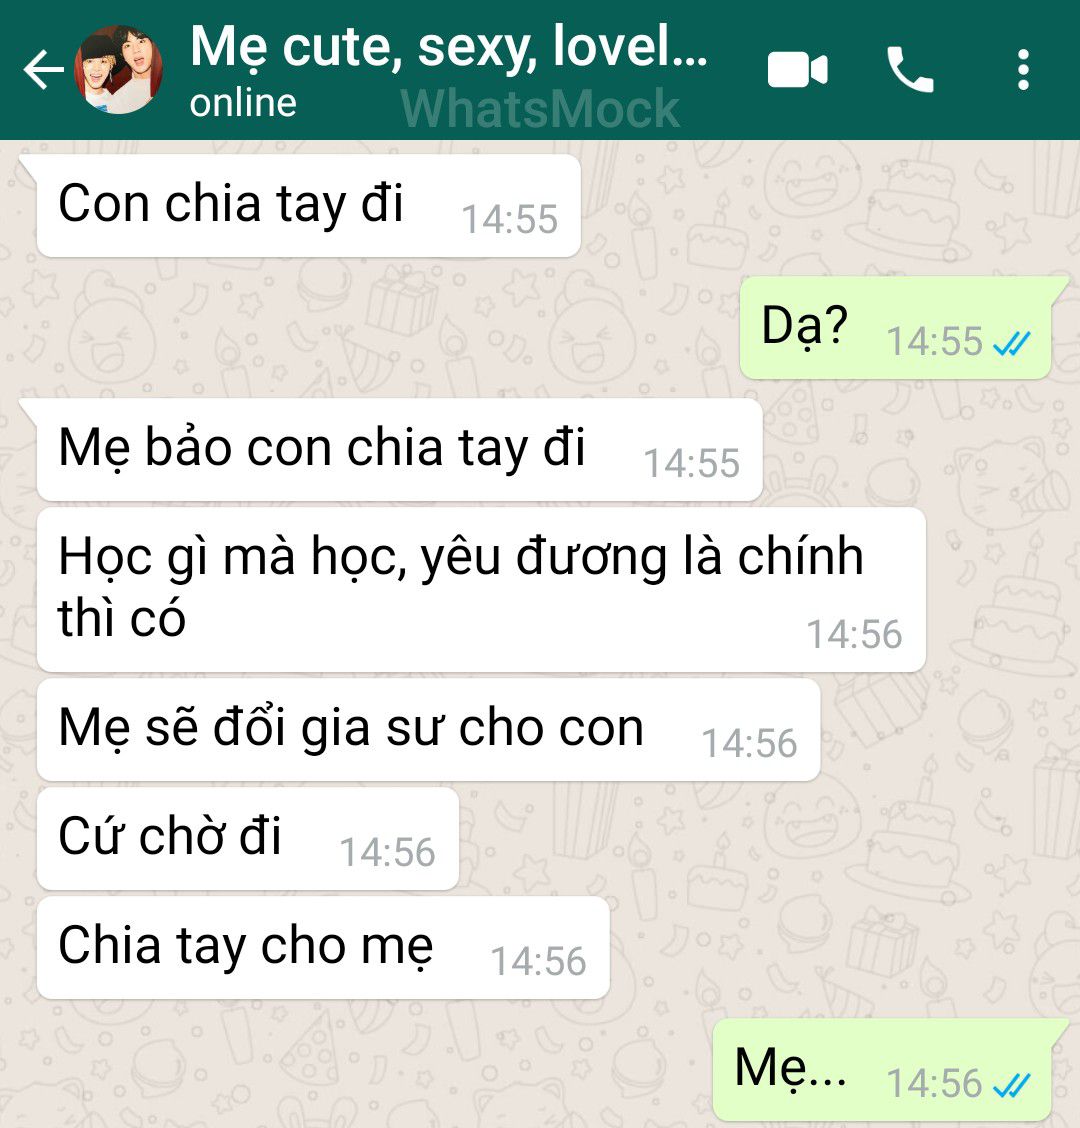Image resolution: width=1080 pixels, height=1128 pixels.
Task: Tap the WhatsMock watermark text
Action: click(540, 109)
